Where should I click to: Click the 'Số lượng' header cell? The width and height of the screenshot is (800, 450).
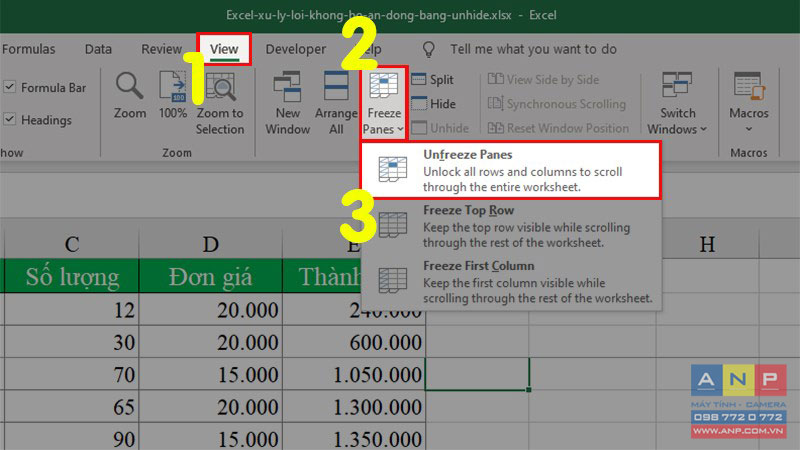point(72,276)
